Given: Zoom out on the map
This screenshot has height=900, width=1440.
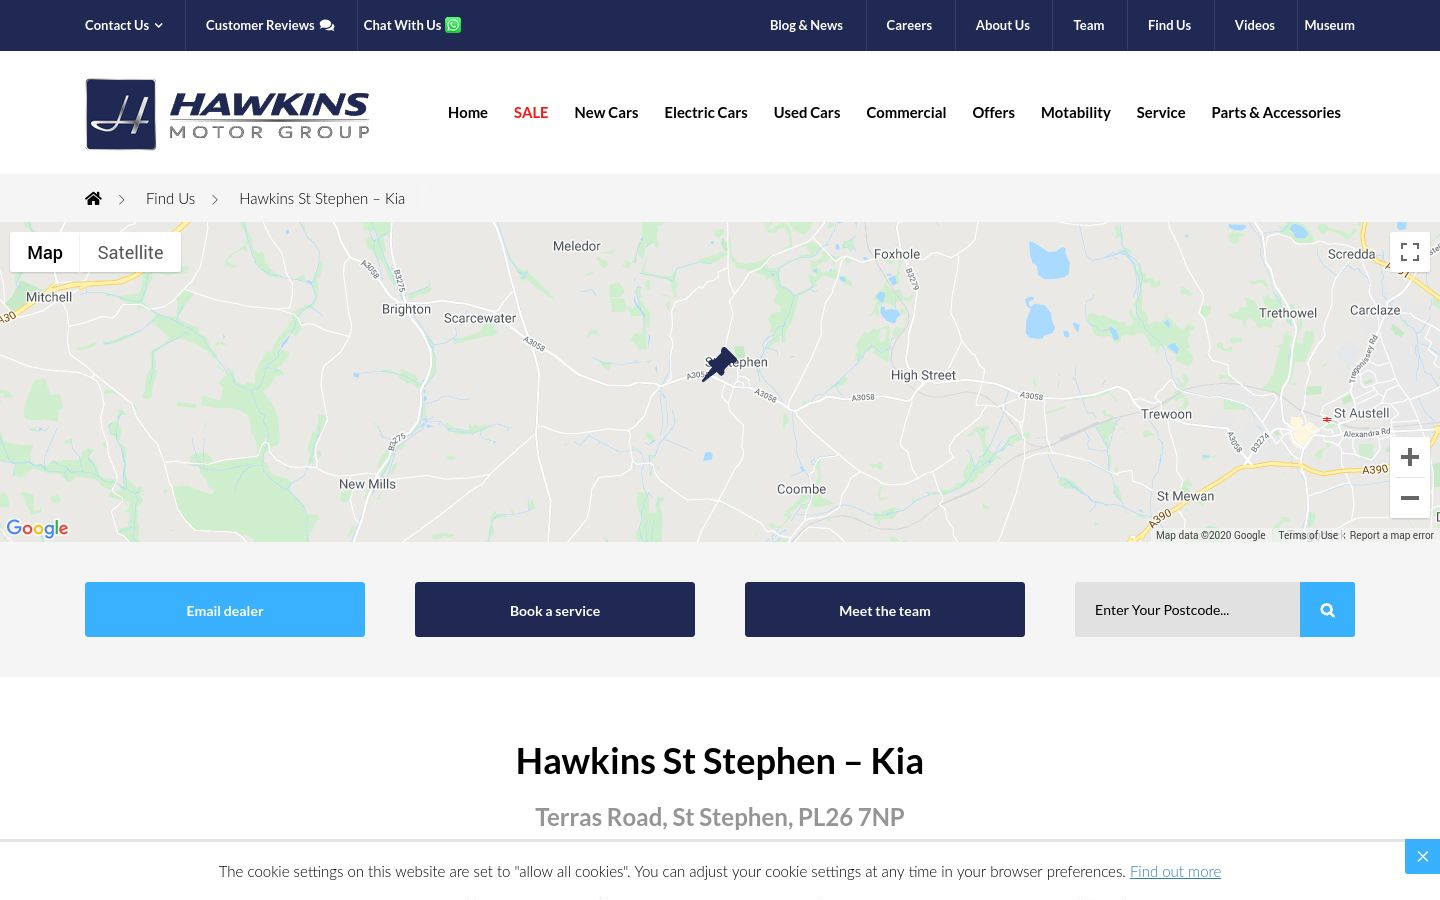Looking at the screenshot, I should (x=1410, y=498).
